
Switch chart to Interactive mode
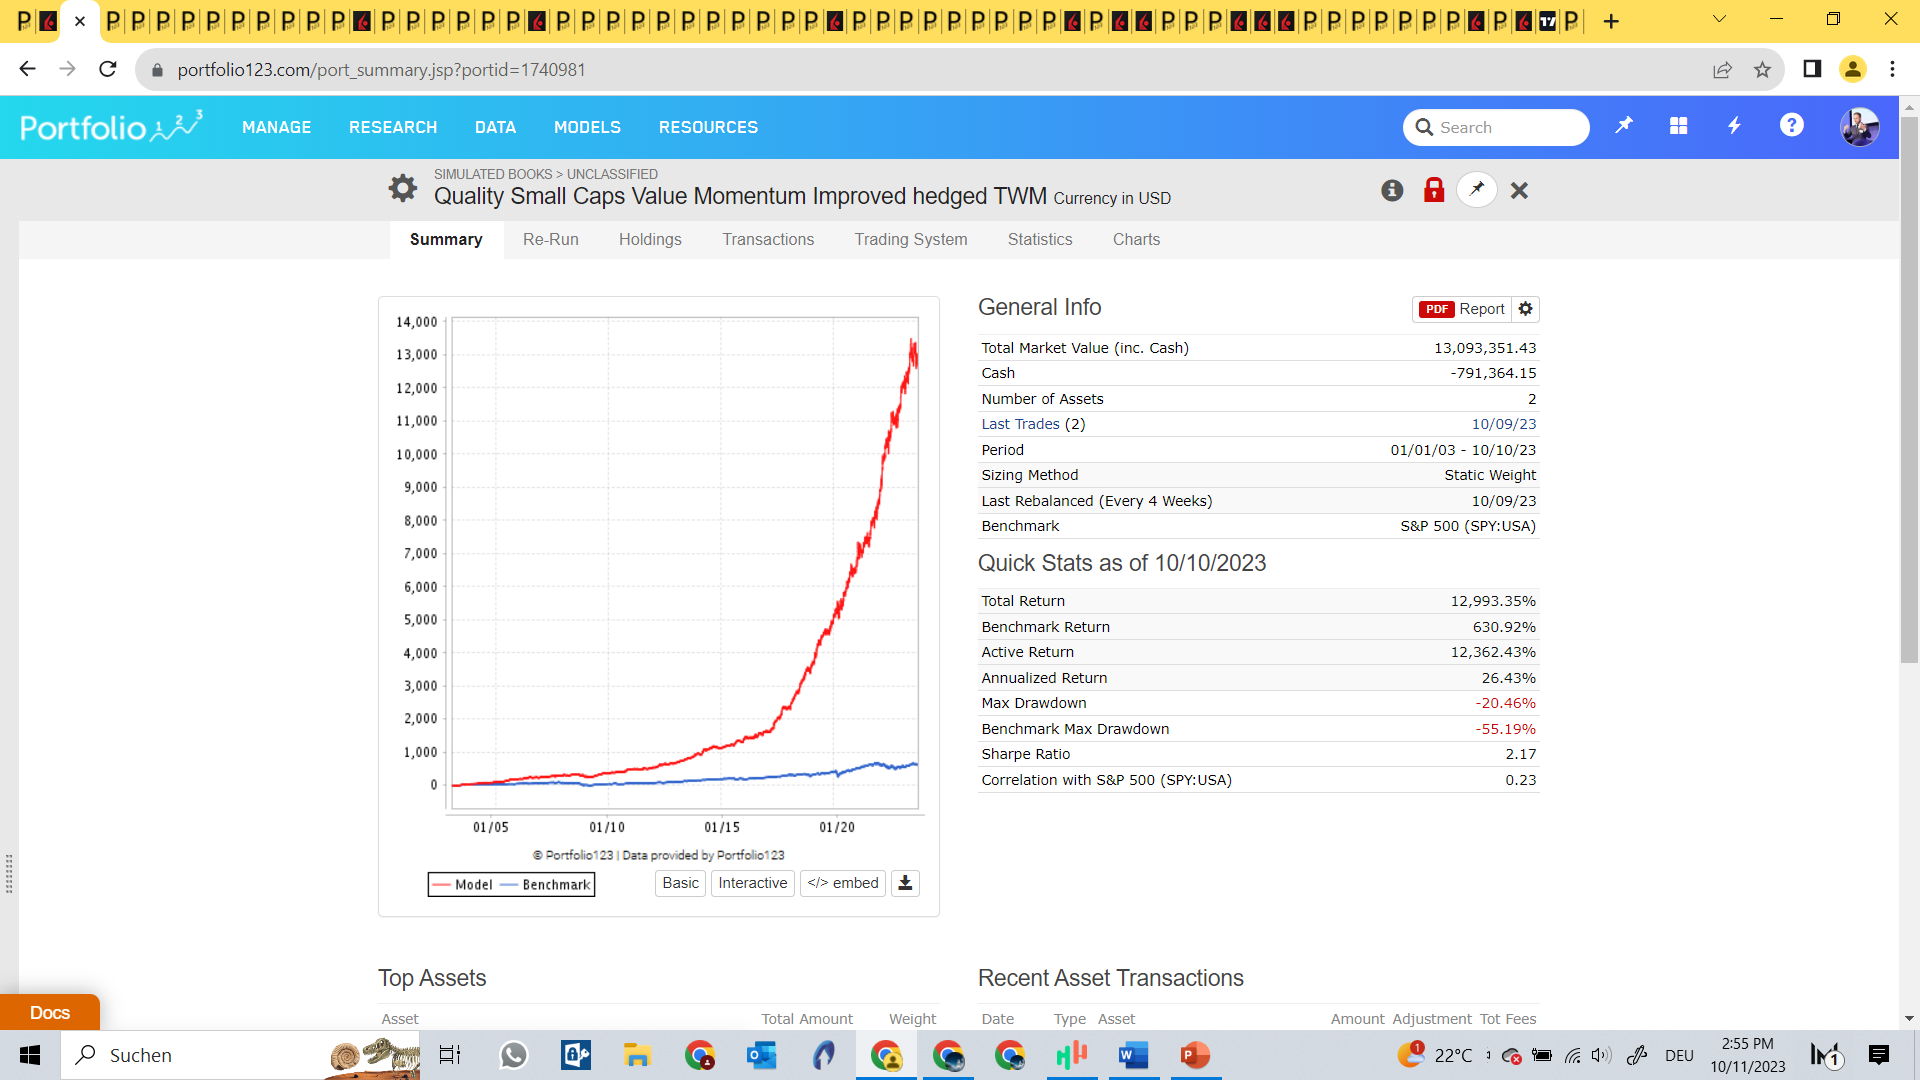pyautogui.click(x=752, y=883)
